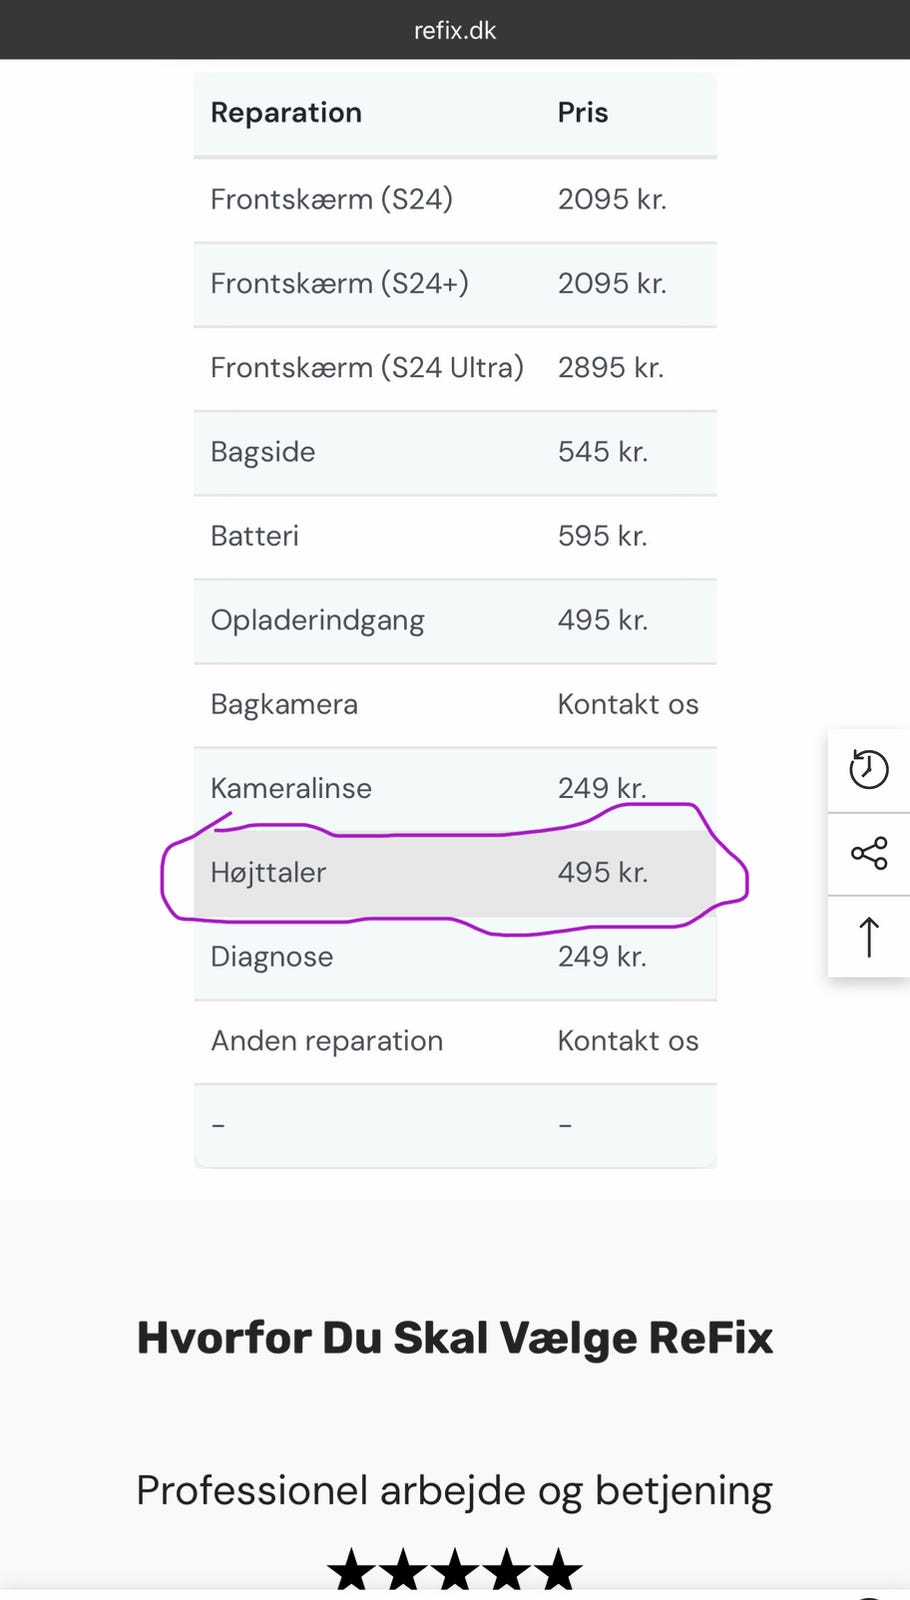Tap the share icon
The width and height of the screenshot is (910, 1600).
(x=868, y=853)
